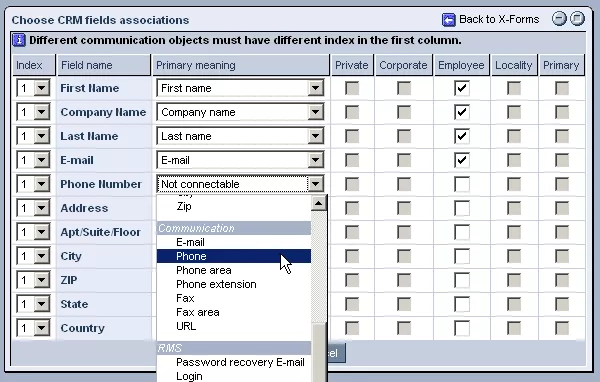Click the round minimize panel icon
The height and width of the screenshot is (382, 600).
tap(559, 18)
